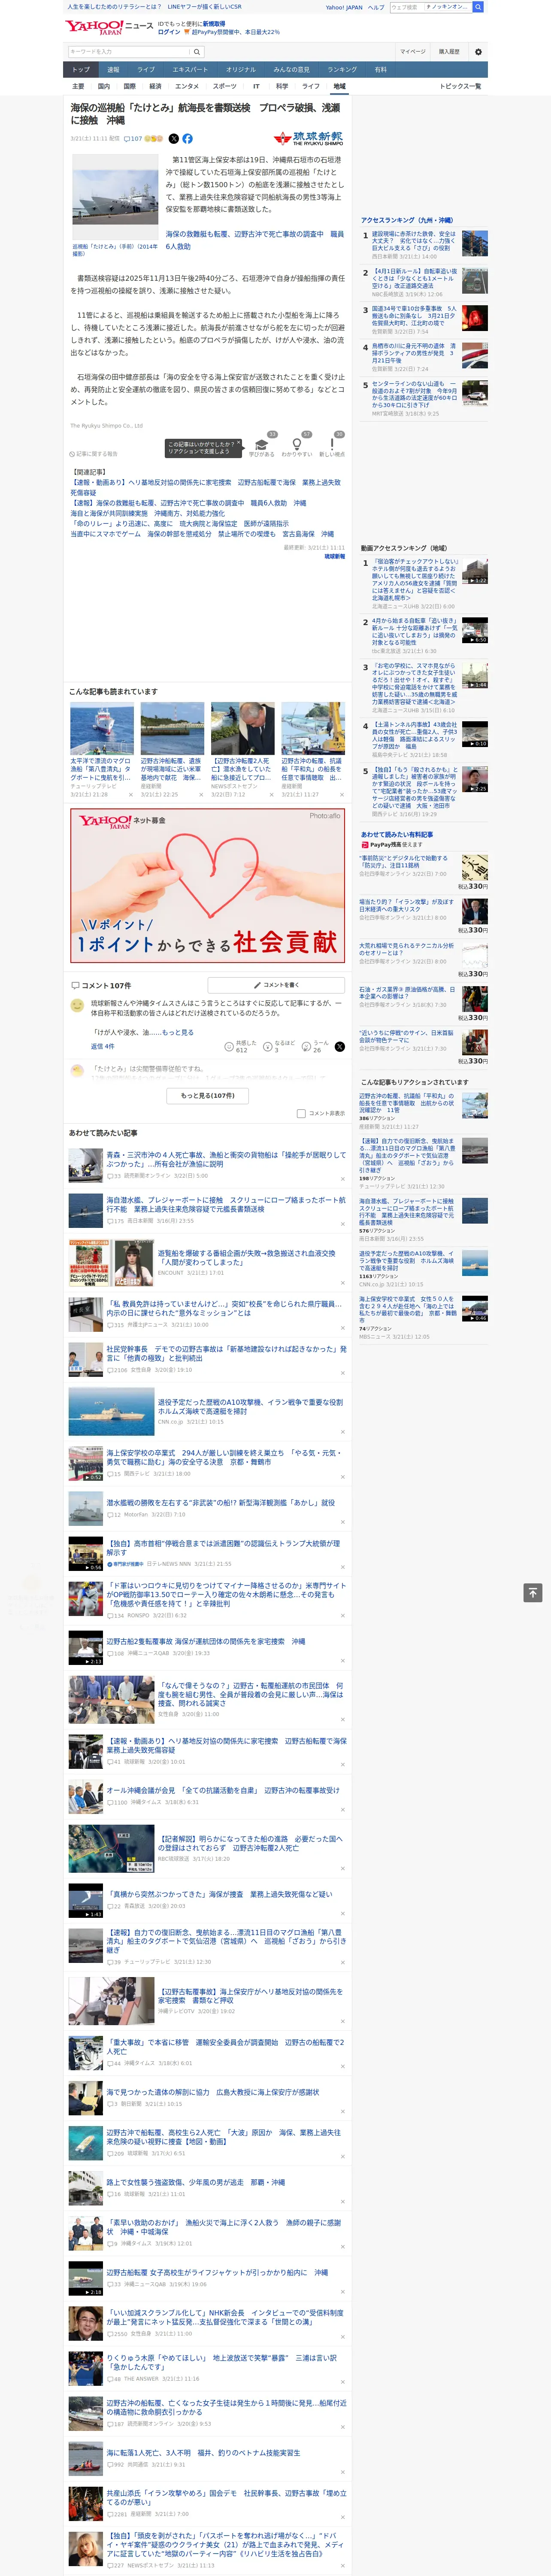Click the comment count bubble near the article date
Screen dimensions: 551x2576
click(133, 139)
